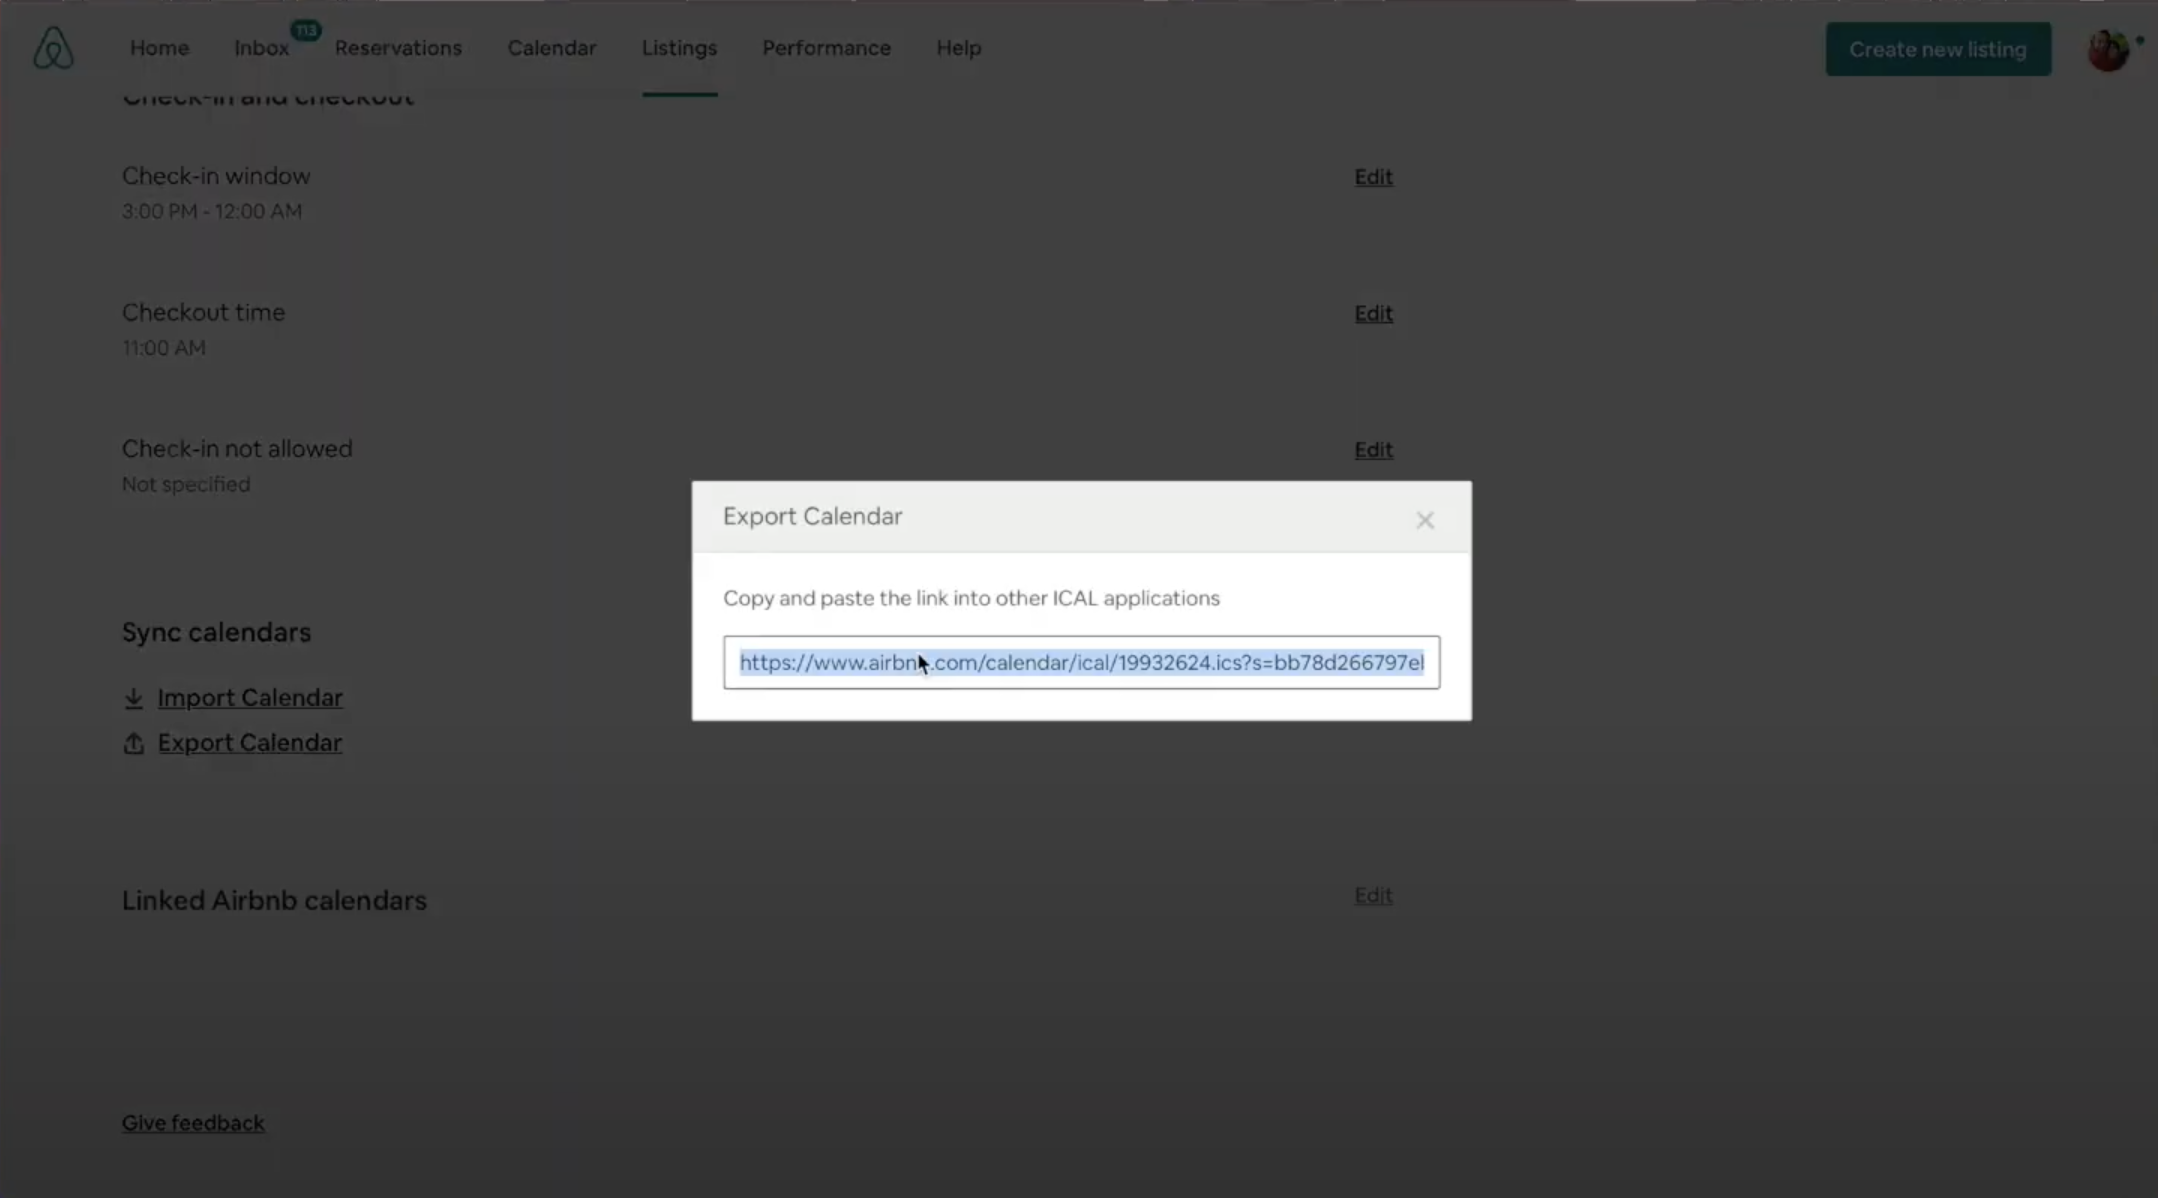Select the Listings tab
This screenshot has width=2158, height=1198.
[x=679, y=48]
